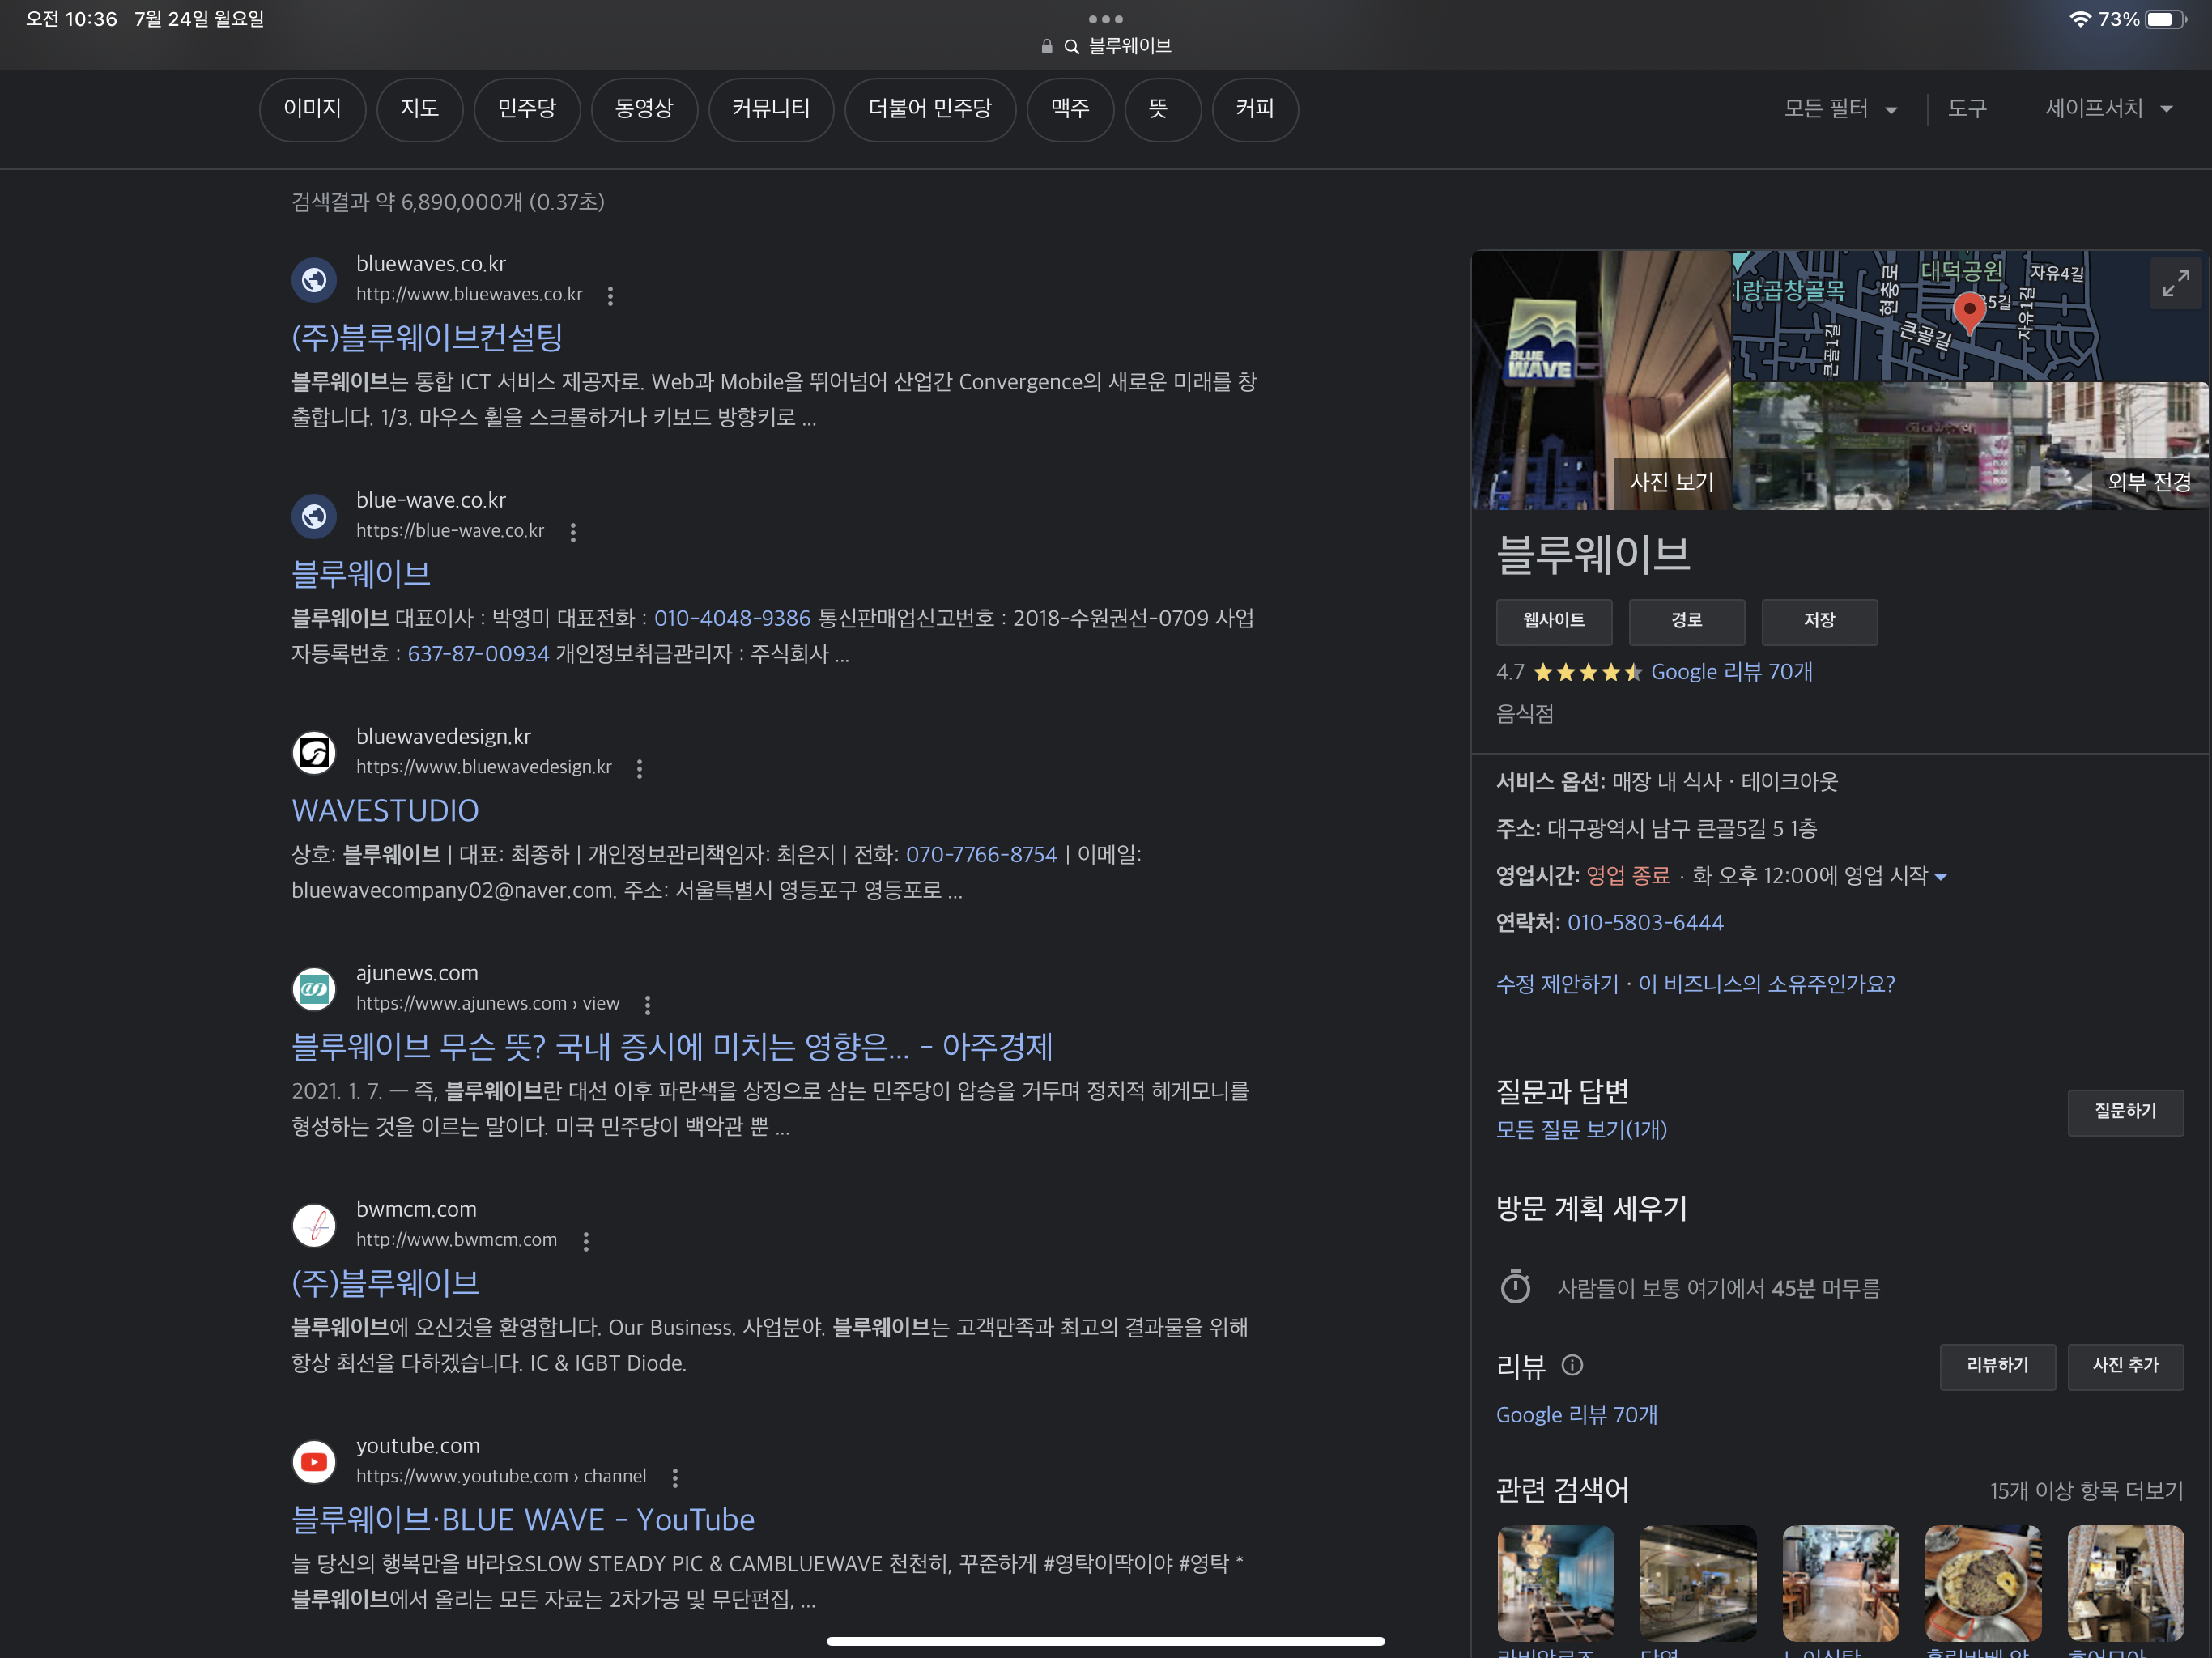Viewport: 2212px width, 1658px height.
Task: Click the blue-wave.co.kr globe favicon
Action: (x=314, y=516)
